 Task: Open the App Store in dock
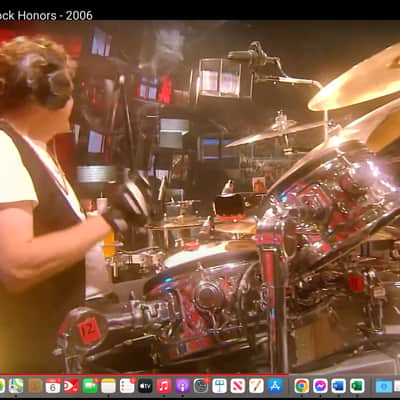pos(275,386)
